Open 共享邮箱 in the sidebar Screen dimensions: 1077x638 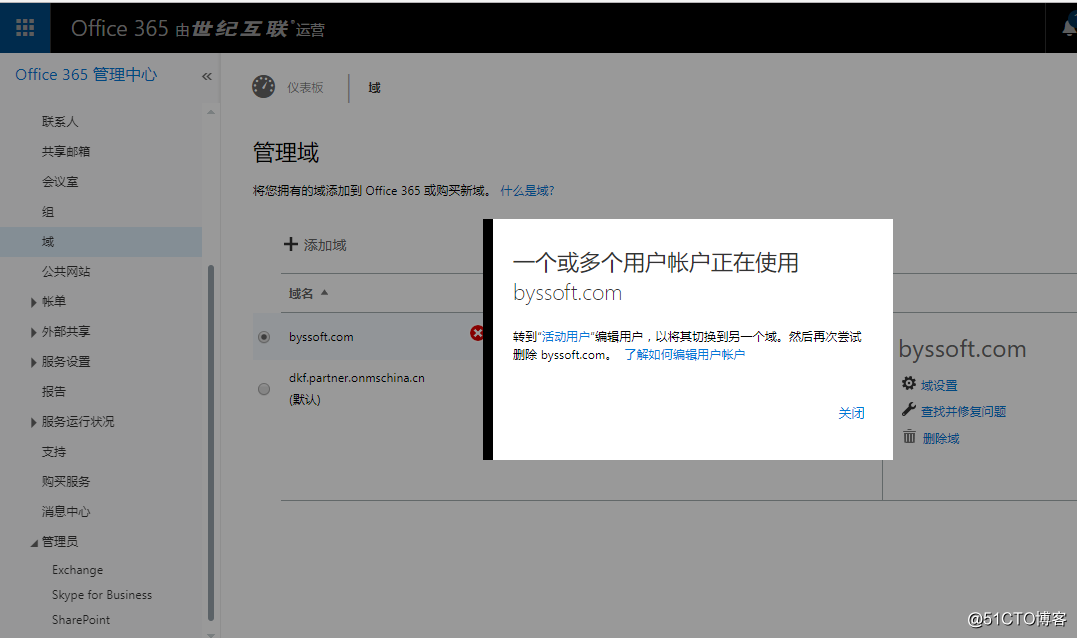pyautogui.click(x=66, y=152)
